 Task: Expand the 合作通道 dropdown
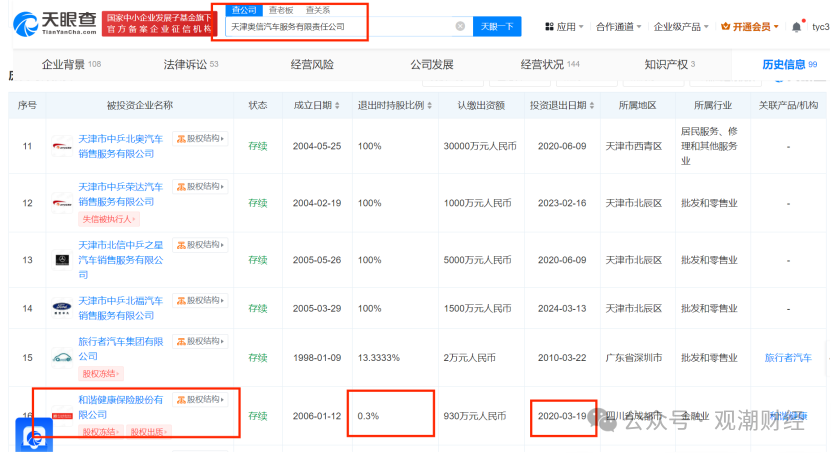tap(618, 26)
